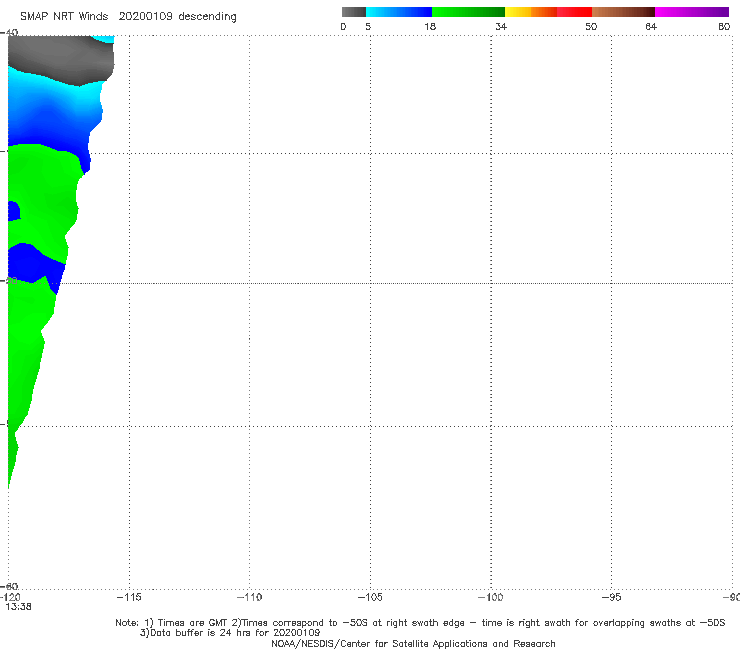Pick the yellow-to-red segment of the color bar

click(548, 12)
